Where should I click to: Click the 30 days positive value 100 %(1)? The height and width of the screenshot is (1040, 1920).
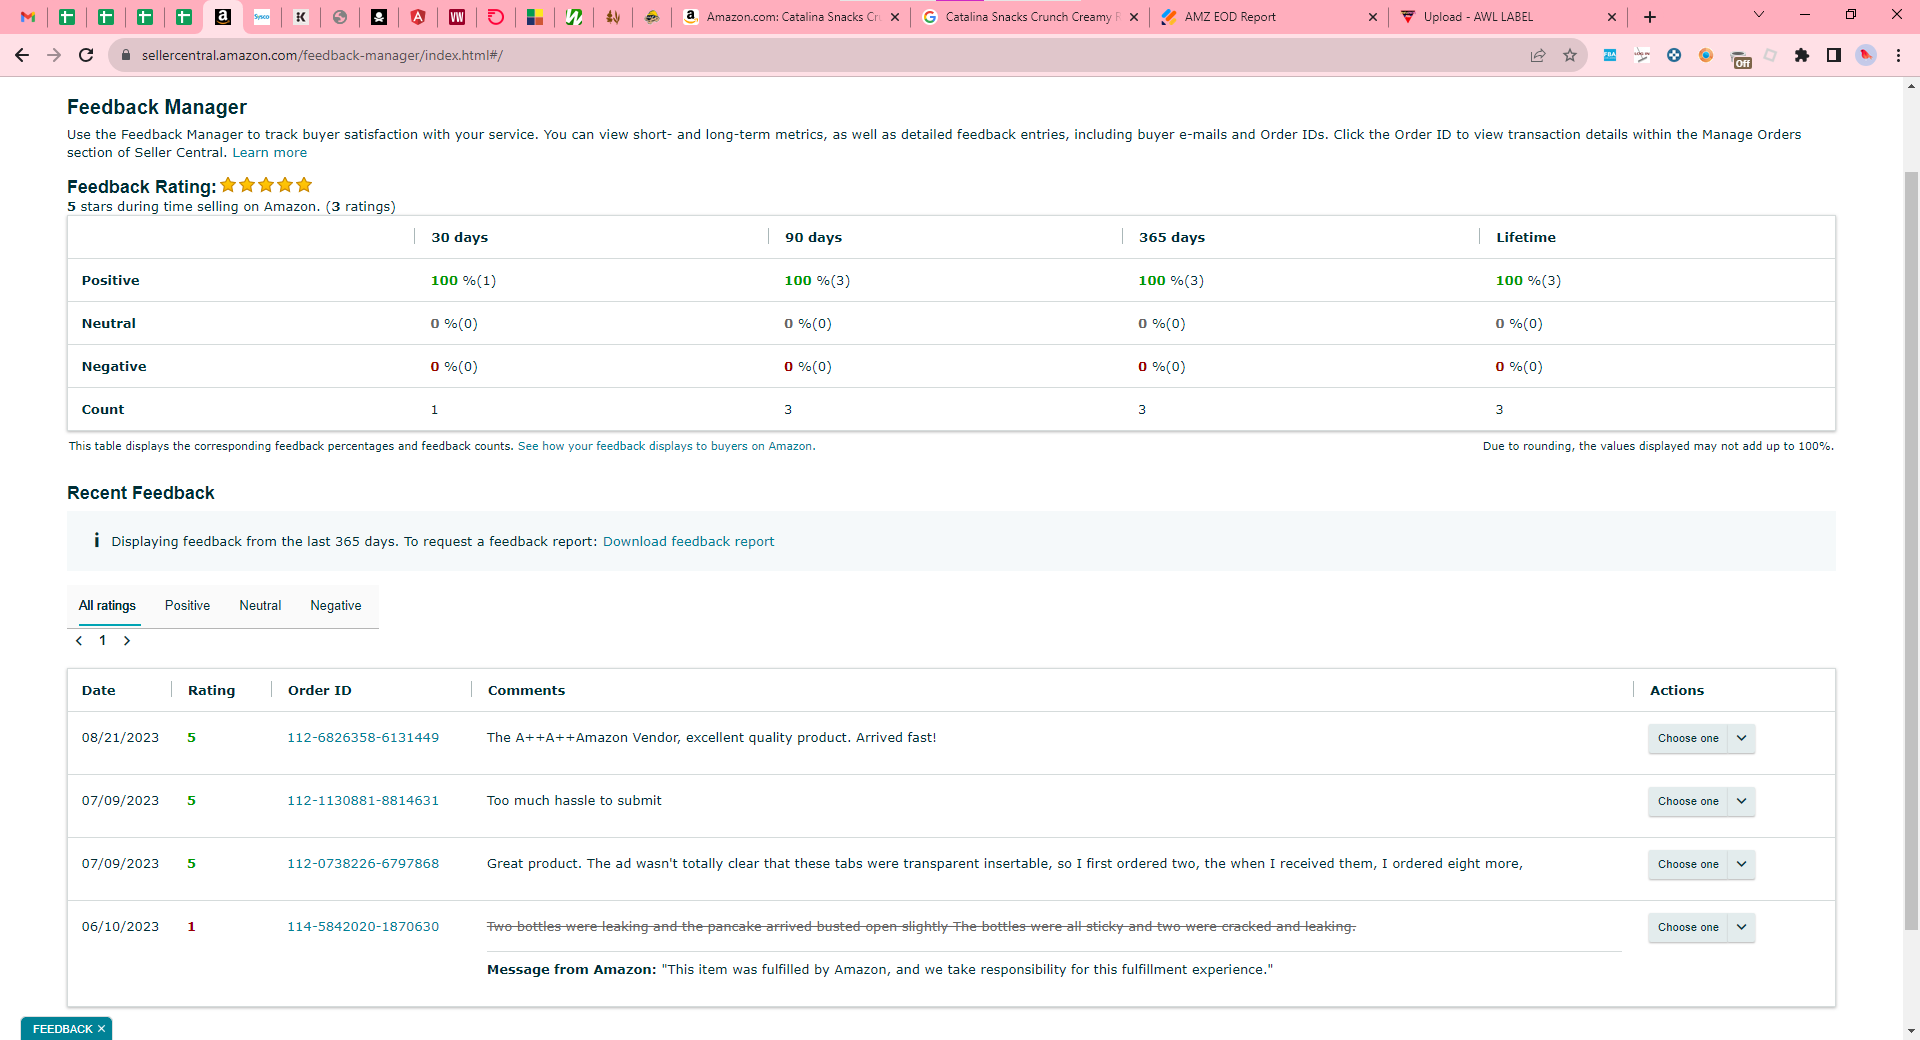[463, 281]
